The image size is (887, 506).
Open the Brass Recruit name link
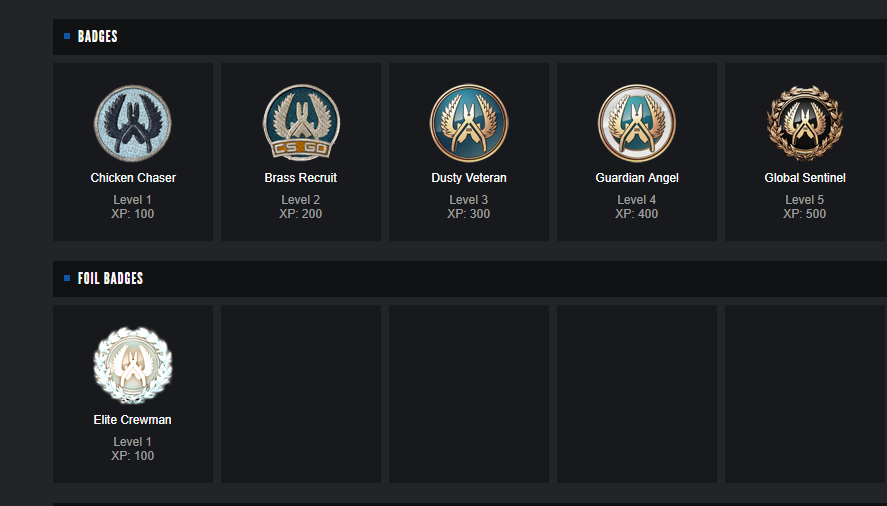pos(301,178)
